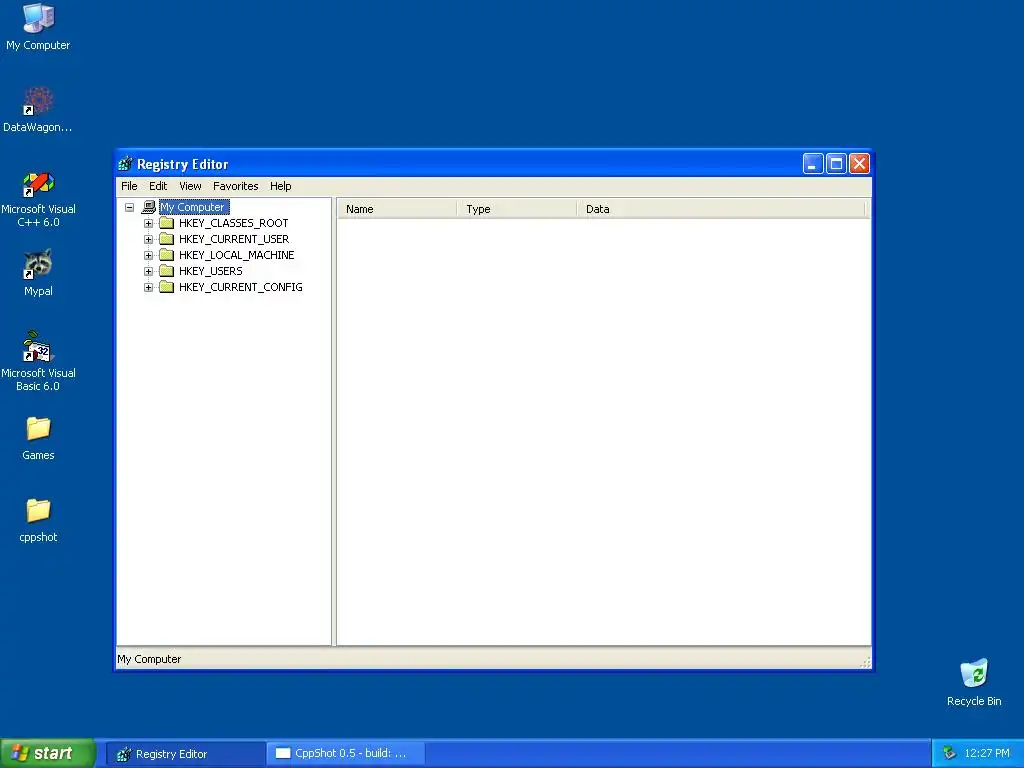Open the Help menu

click(x=281, y=186)
